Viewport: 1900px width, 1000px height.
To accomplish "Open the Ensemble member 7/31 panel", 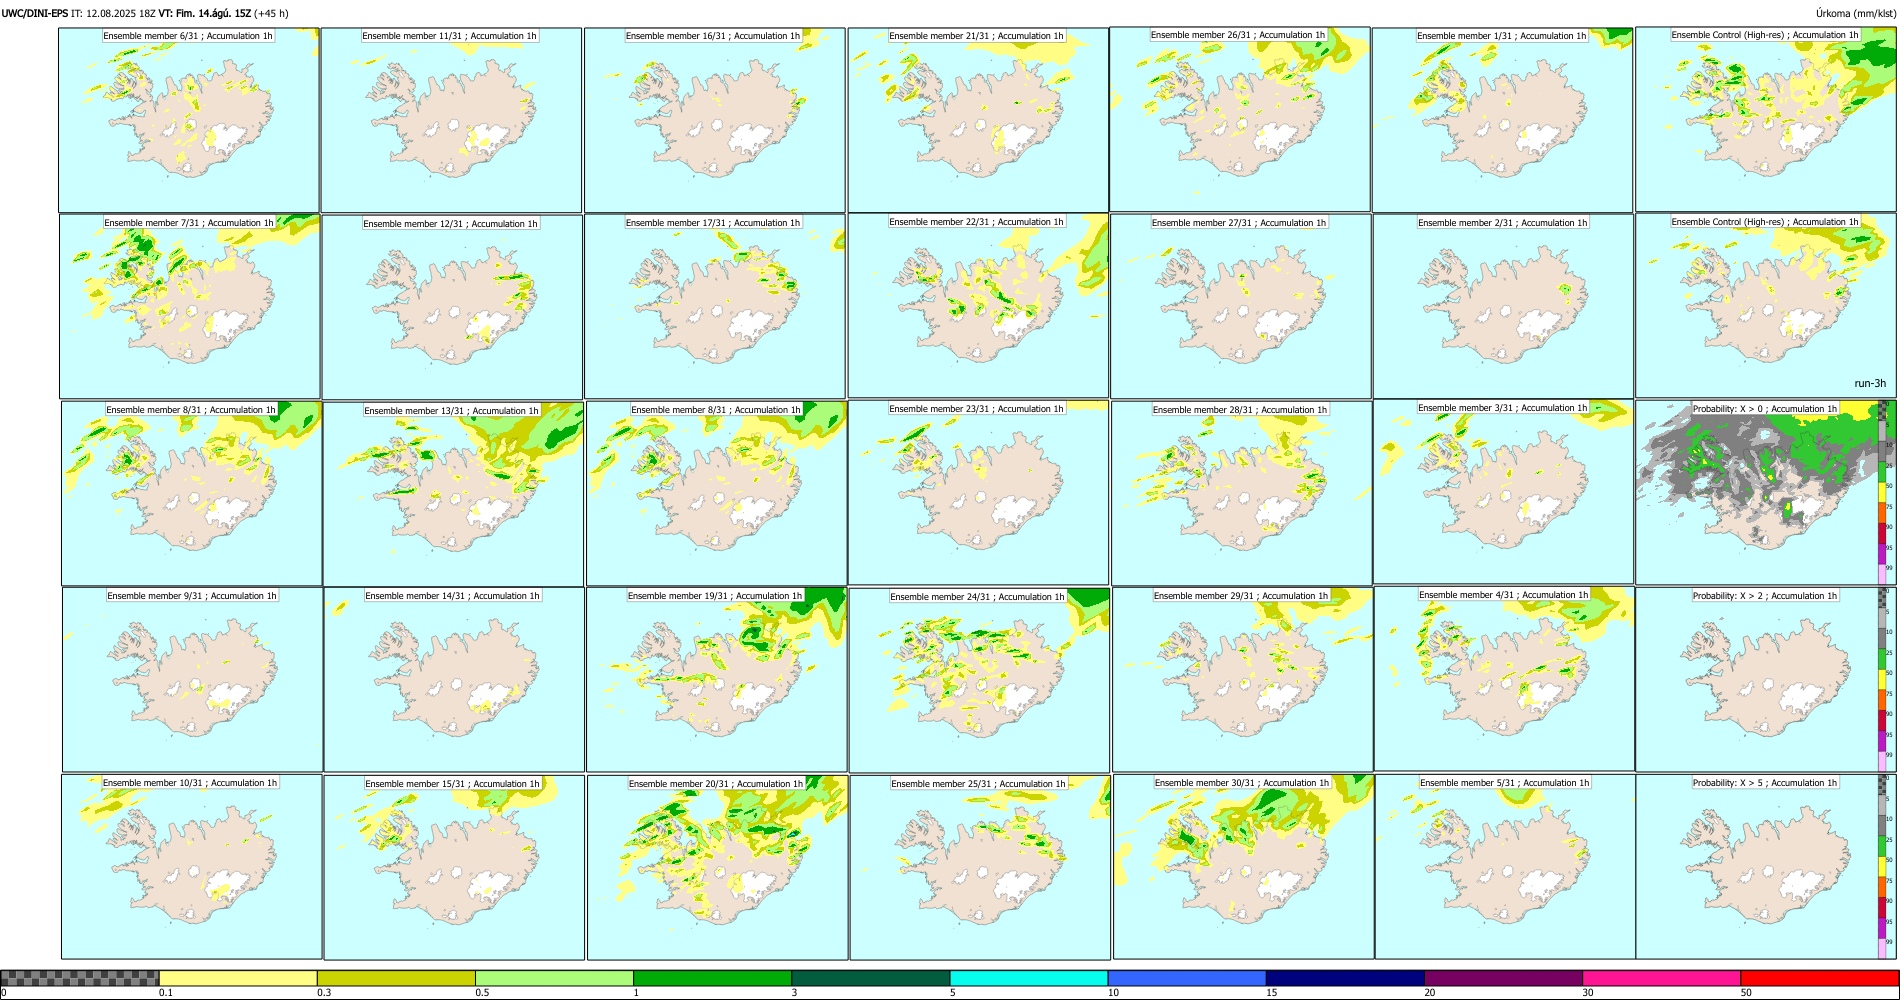I will 190,307.
